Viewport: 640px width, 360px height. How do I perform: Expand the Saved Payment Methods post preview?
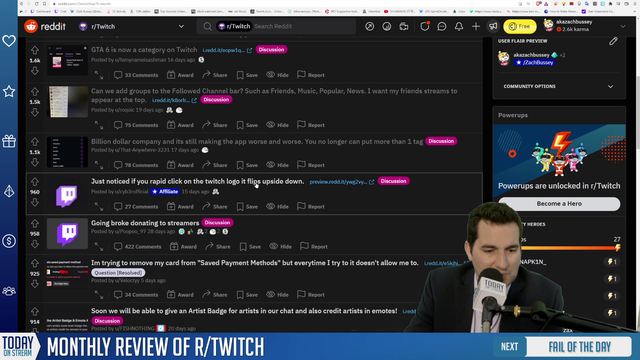[x=99, y=295]
